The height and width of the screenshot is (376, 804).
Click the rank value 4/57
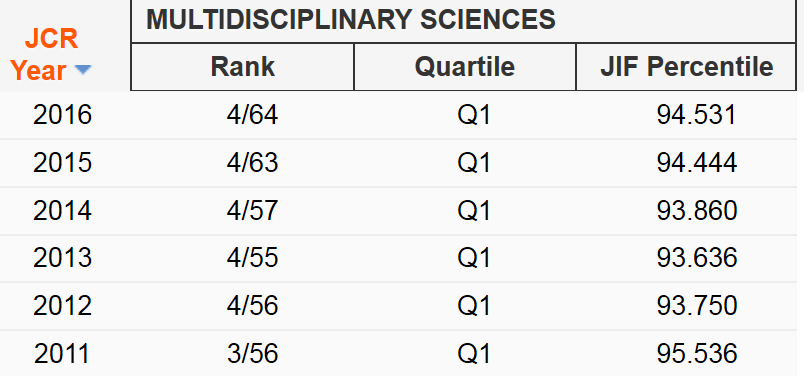[x=252, y=210]
